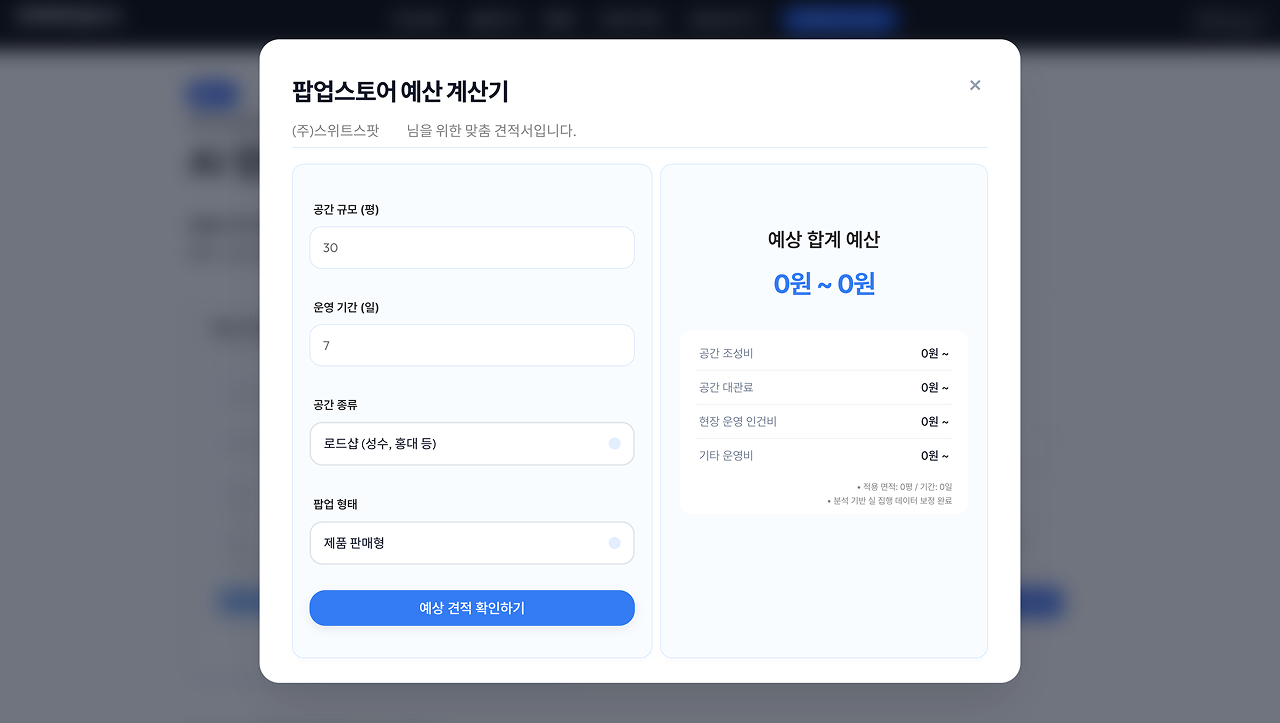Click the blue 0원 ~ 0원 total amount

[x=824, y=284]
